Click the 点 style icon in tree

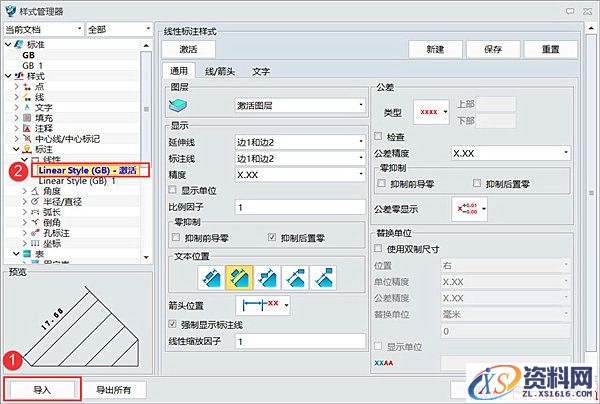tap(27, 87)
